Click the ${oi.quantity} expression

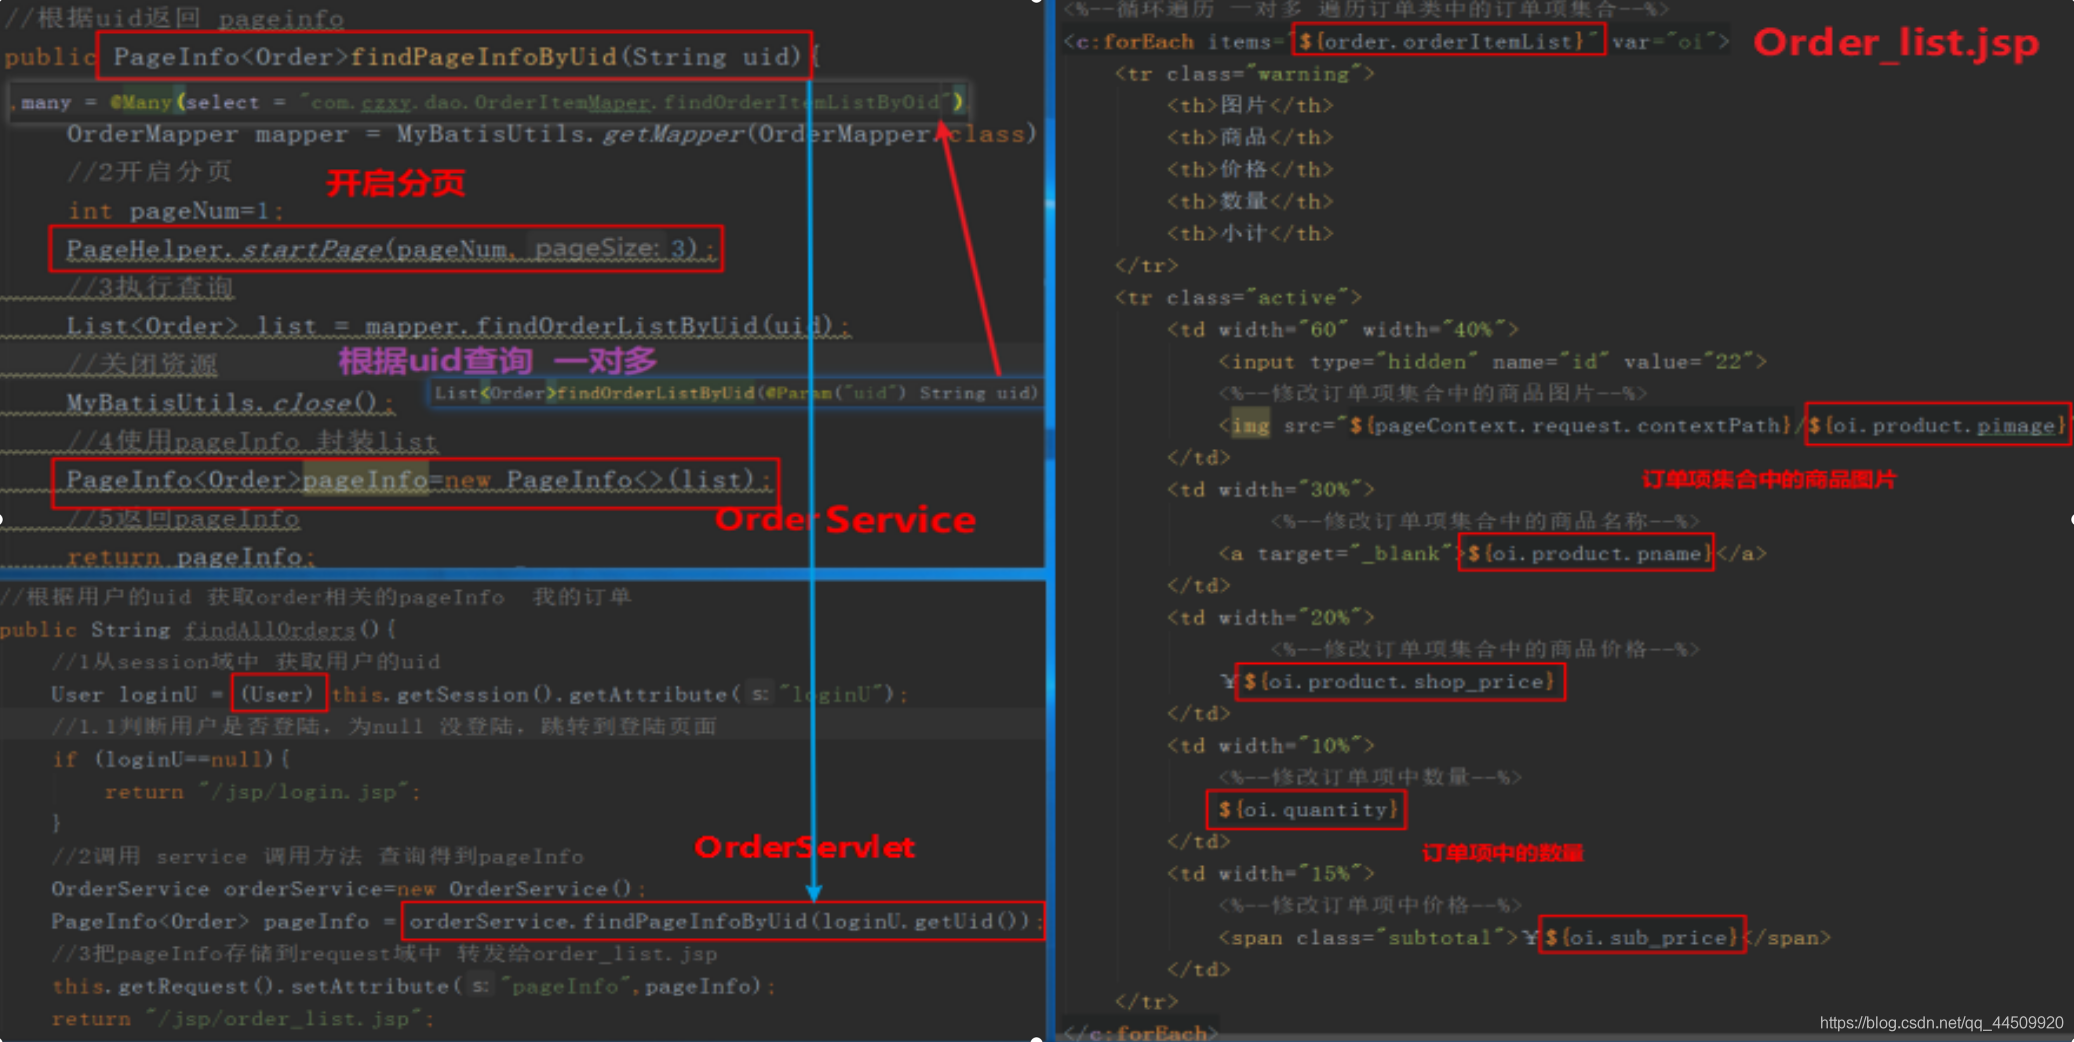[1307, 810]
